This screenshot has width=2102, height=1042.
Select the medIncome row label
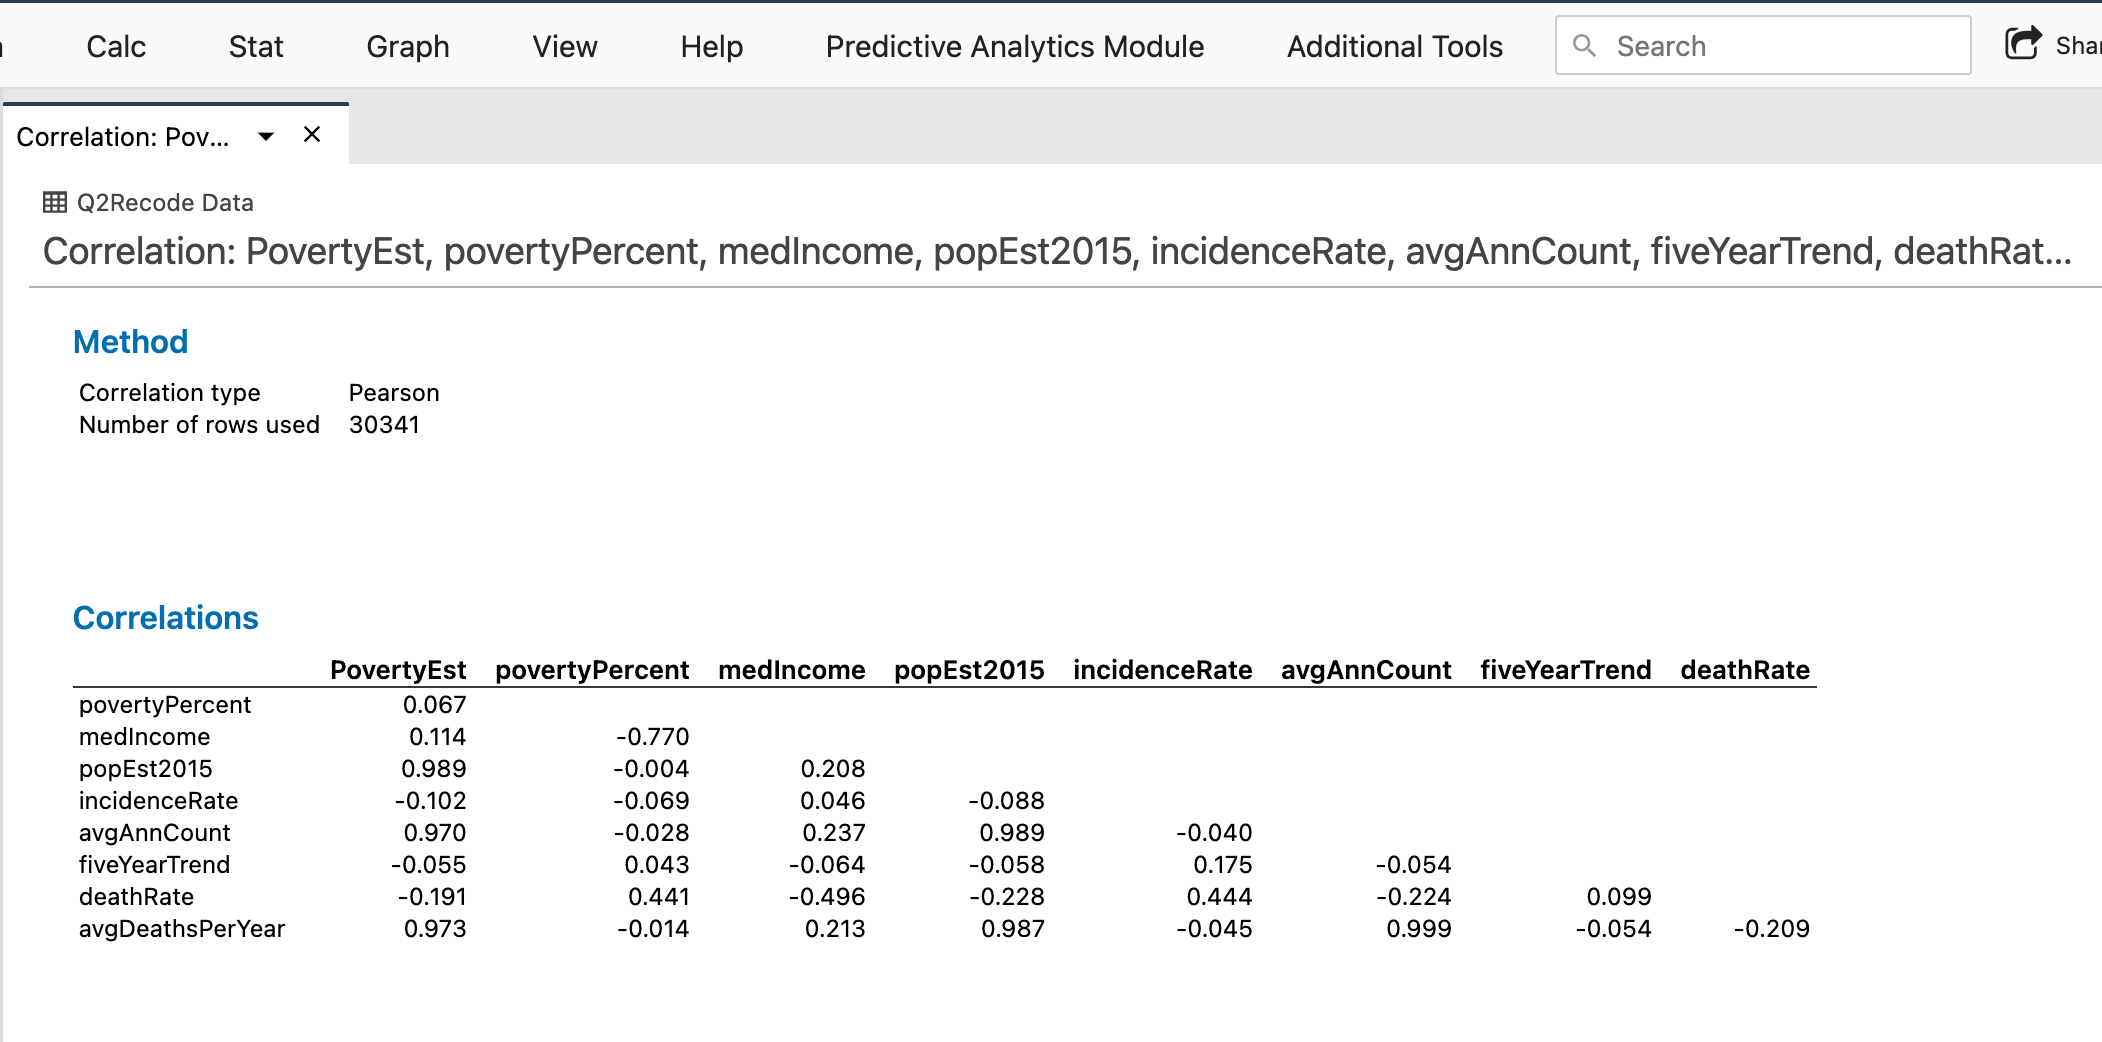(x=144, y=736)
